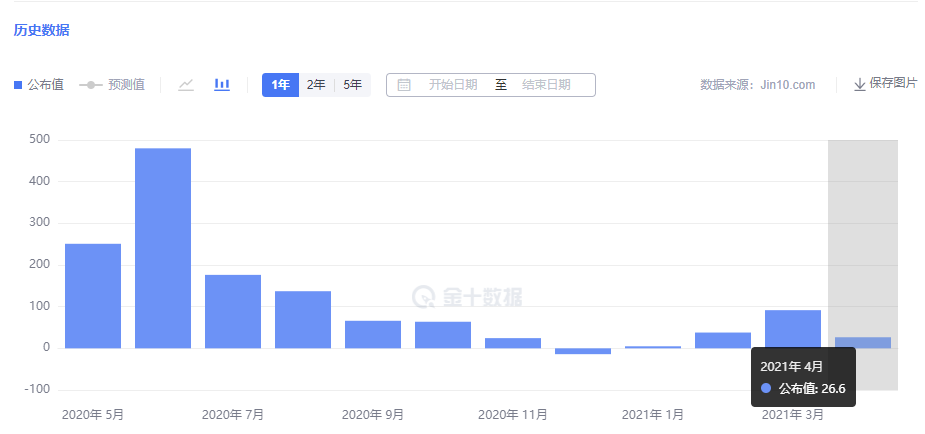Click the negative bar below zero line

tap(583, 351)
